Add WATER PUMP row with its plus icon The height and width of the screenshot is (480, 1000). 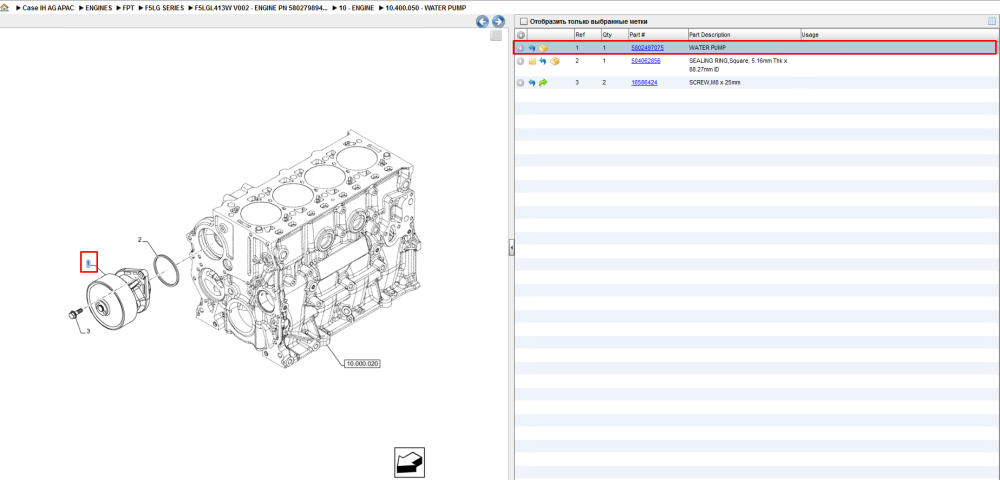point(521,48)
